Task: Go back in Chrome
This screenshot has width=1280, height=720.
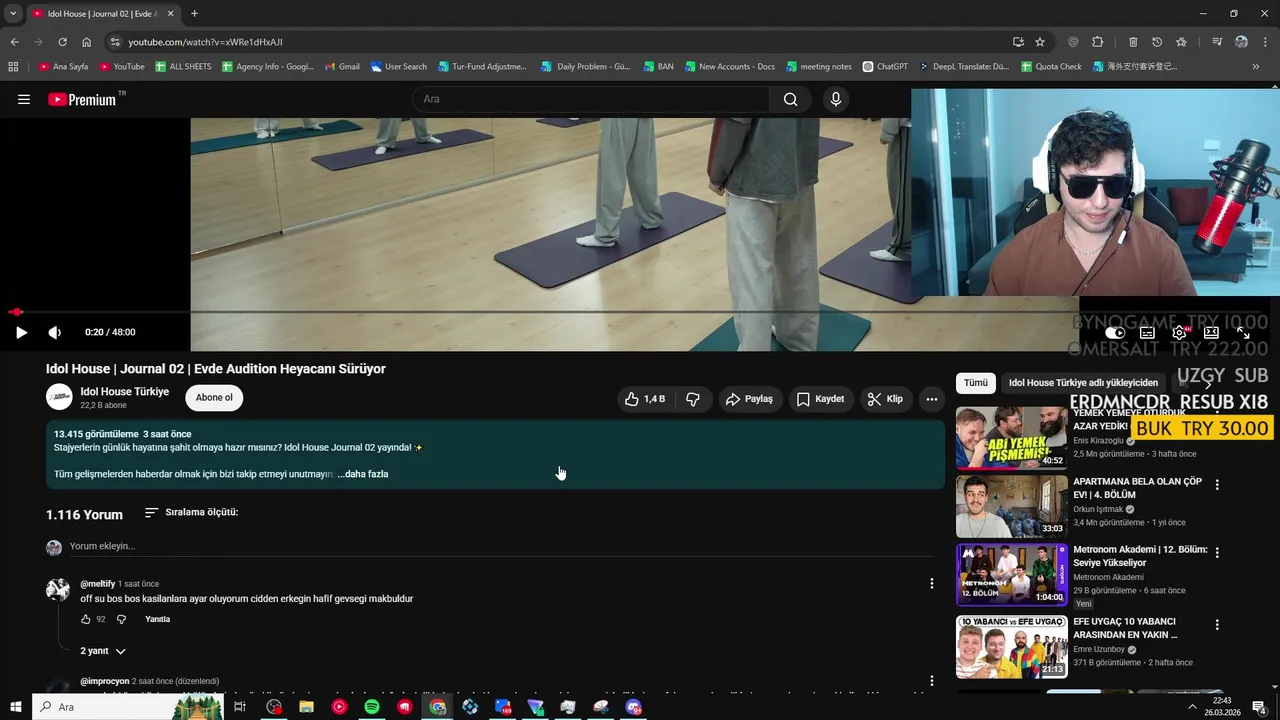Action: click(14, 42)
